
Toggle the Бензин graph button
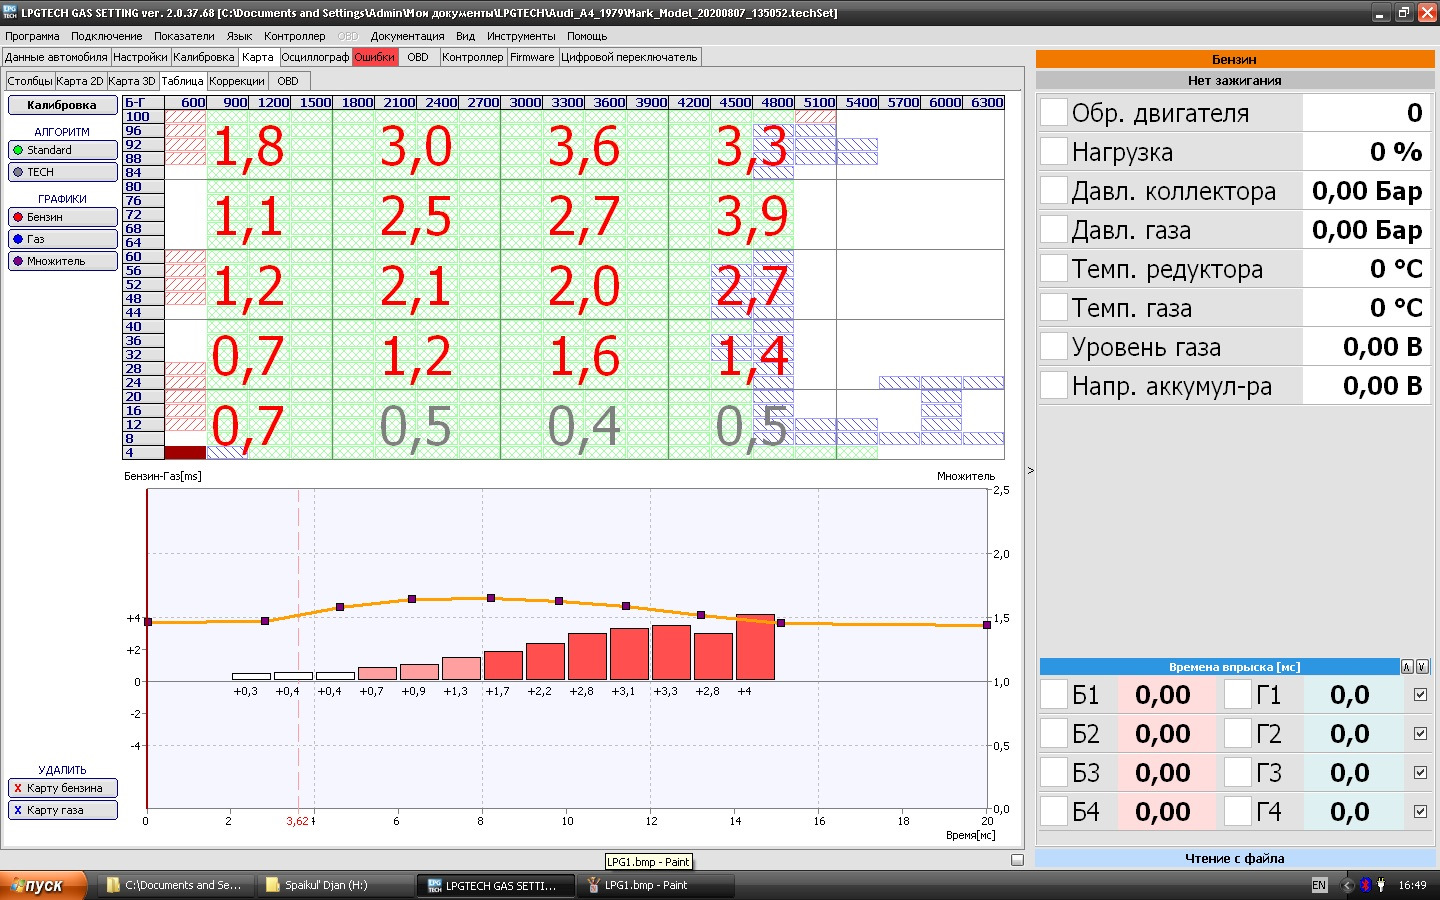pos(62,217)
